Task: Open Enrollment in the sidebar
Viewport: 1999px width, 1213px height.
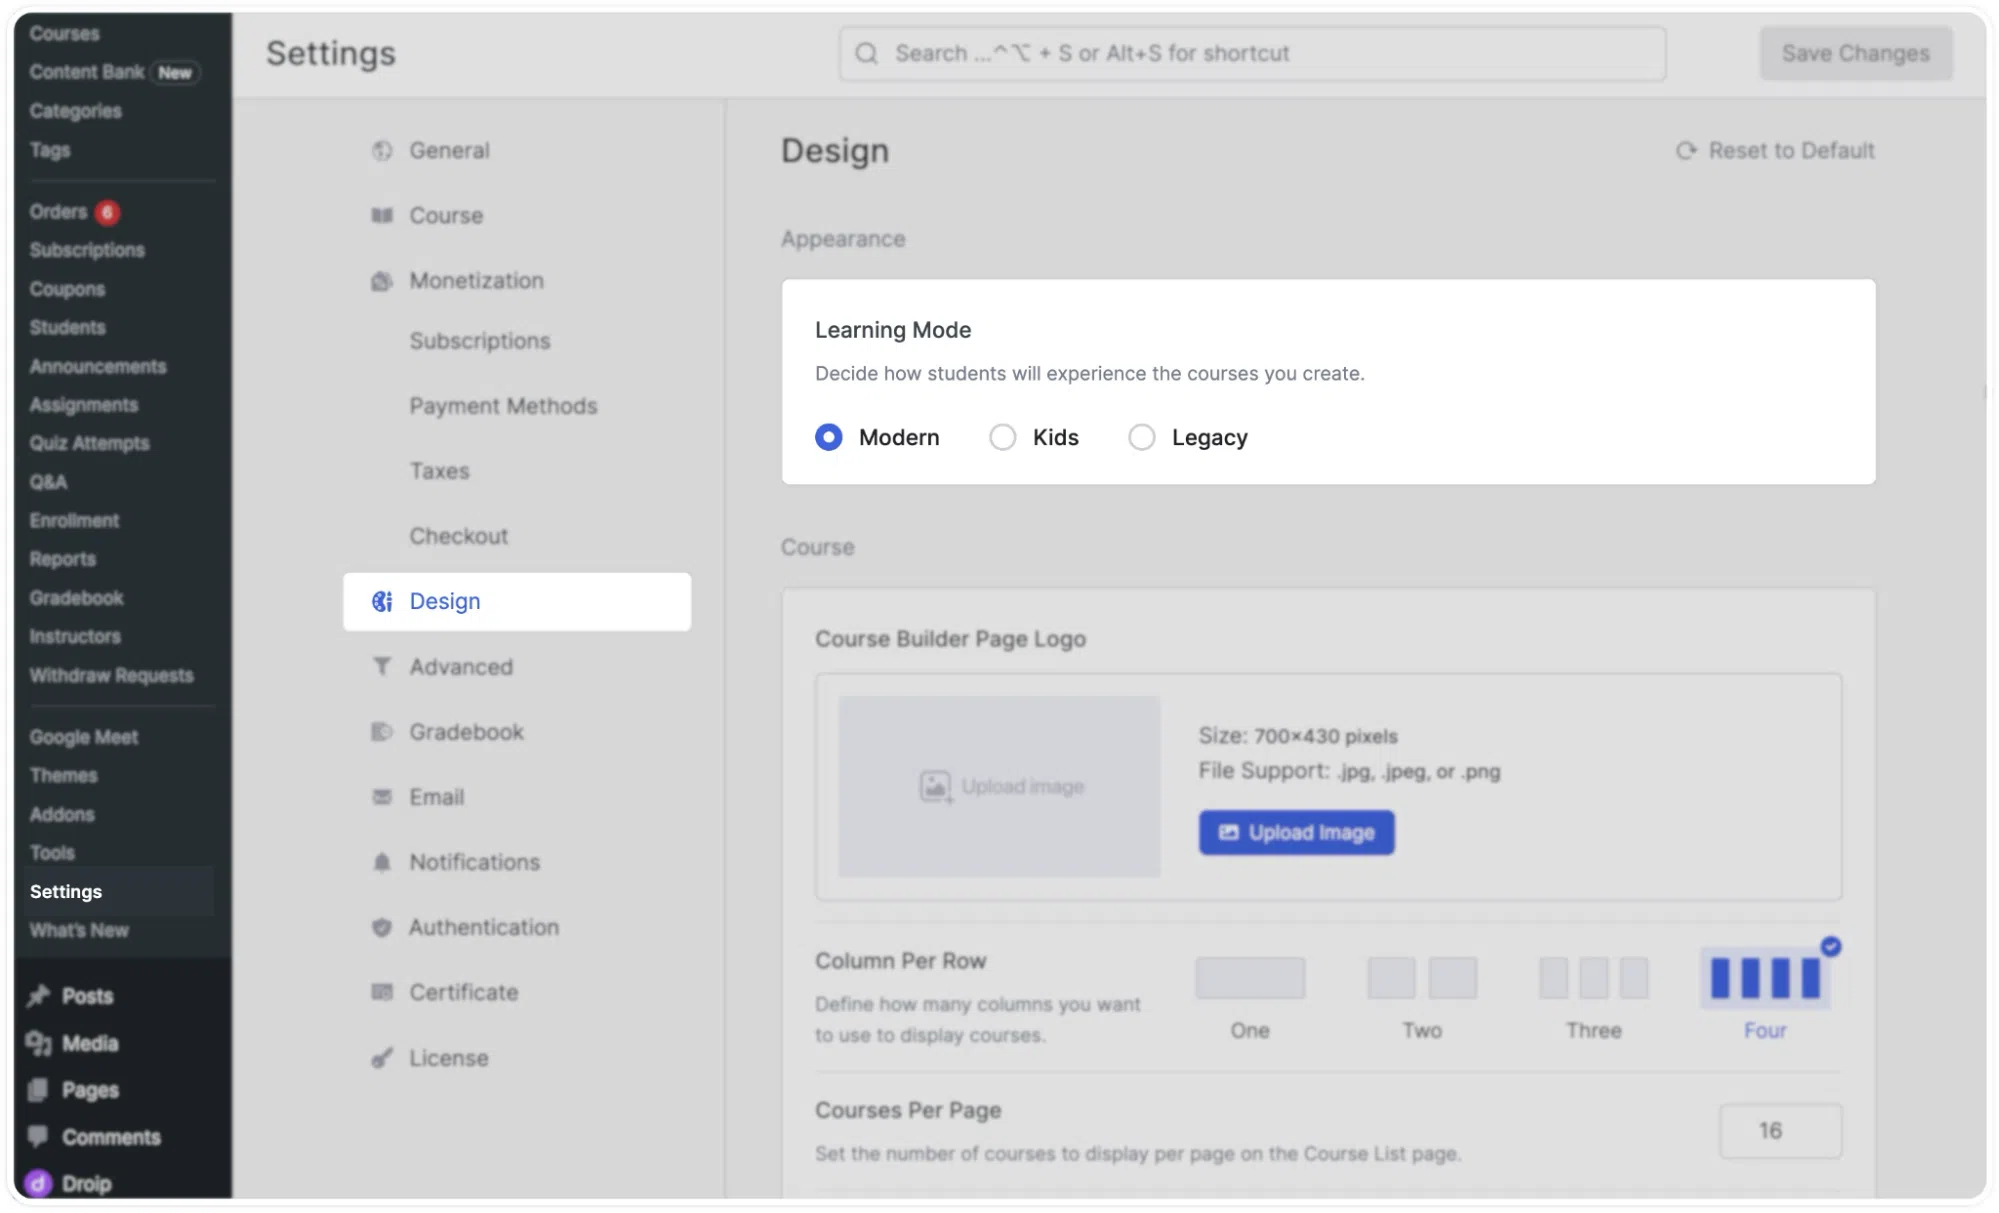Action: tap(74, 520)
